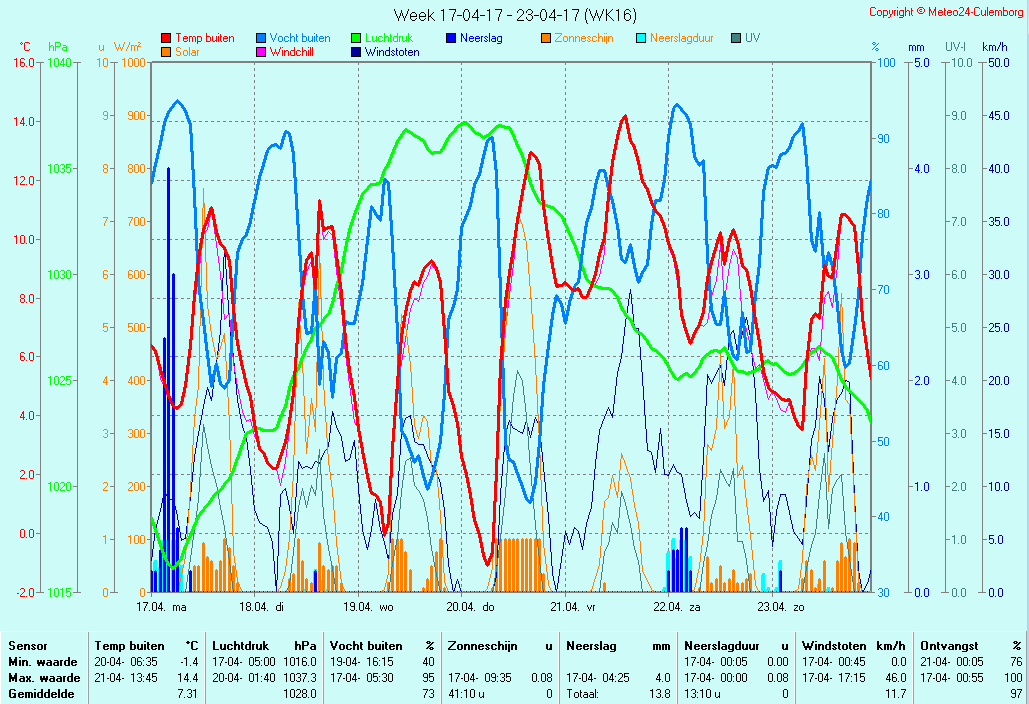1029x704 pixels.
Task: Click the hPa unit label on the left axis
Action: (58, 47)
